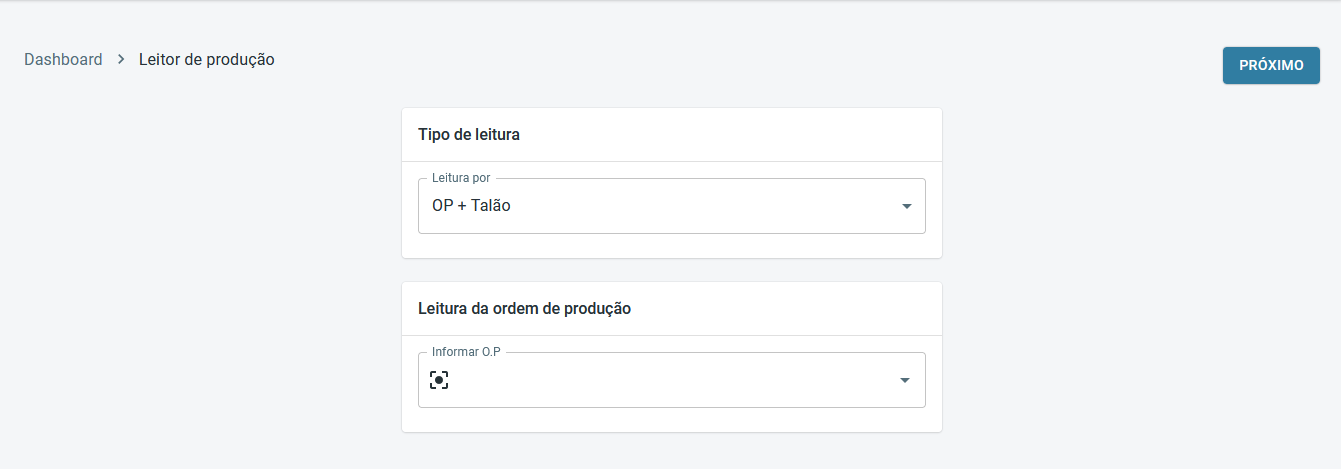Click the breadcrumb chevron separator icon
Viewport: 1341px width, 469px height.
pyautogui.click(x=121, y=60)
